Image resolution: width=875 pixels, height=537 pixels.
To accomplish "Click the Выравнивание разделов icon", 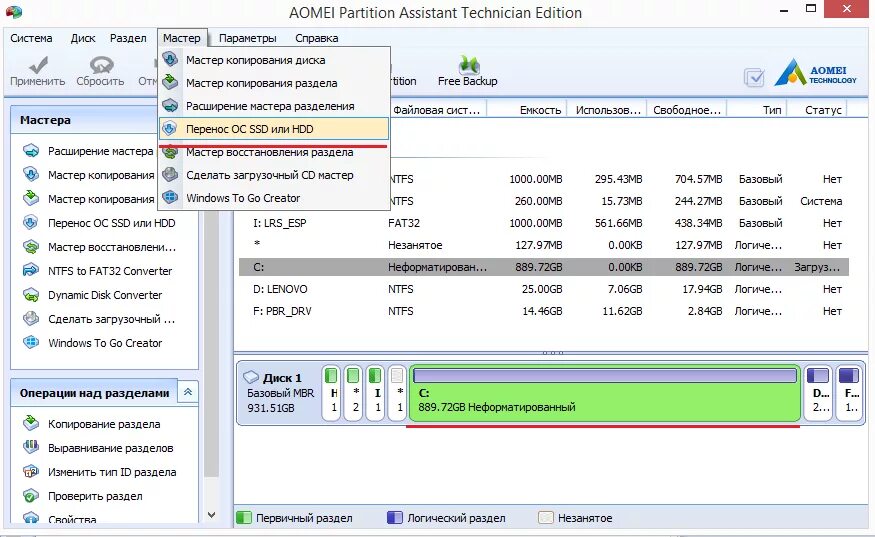I will [x=31, y=448].
